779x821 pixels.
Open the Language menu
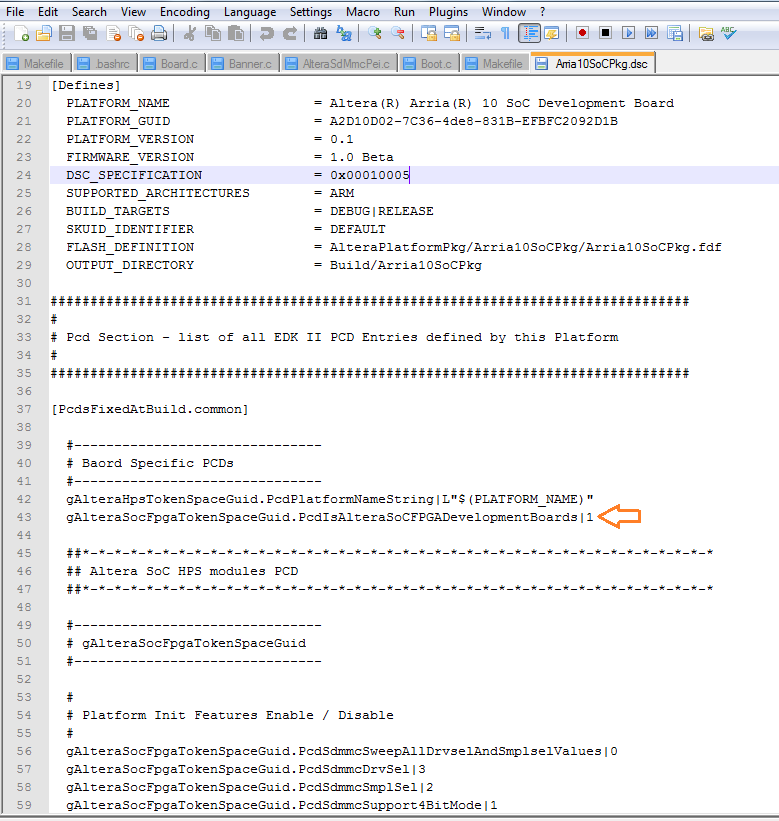(250, 12)
